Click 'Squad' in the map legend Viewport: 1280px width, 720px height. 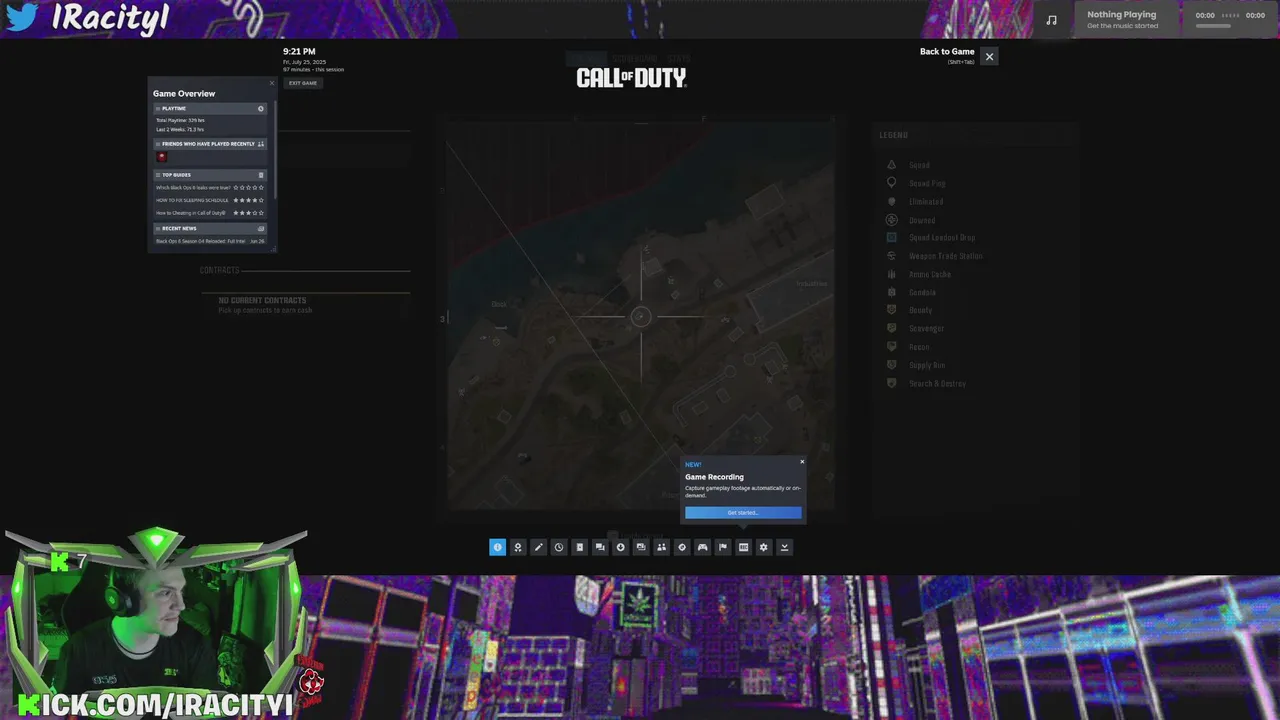click(x=919, y=165)
